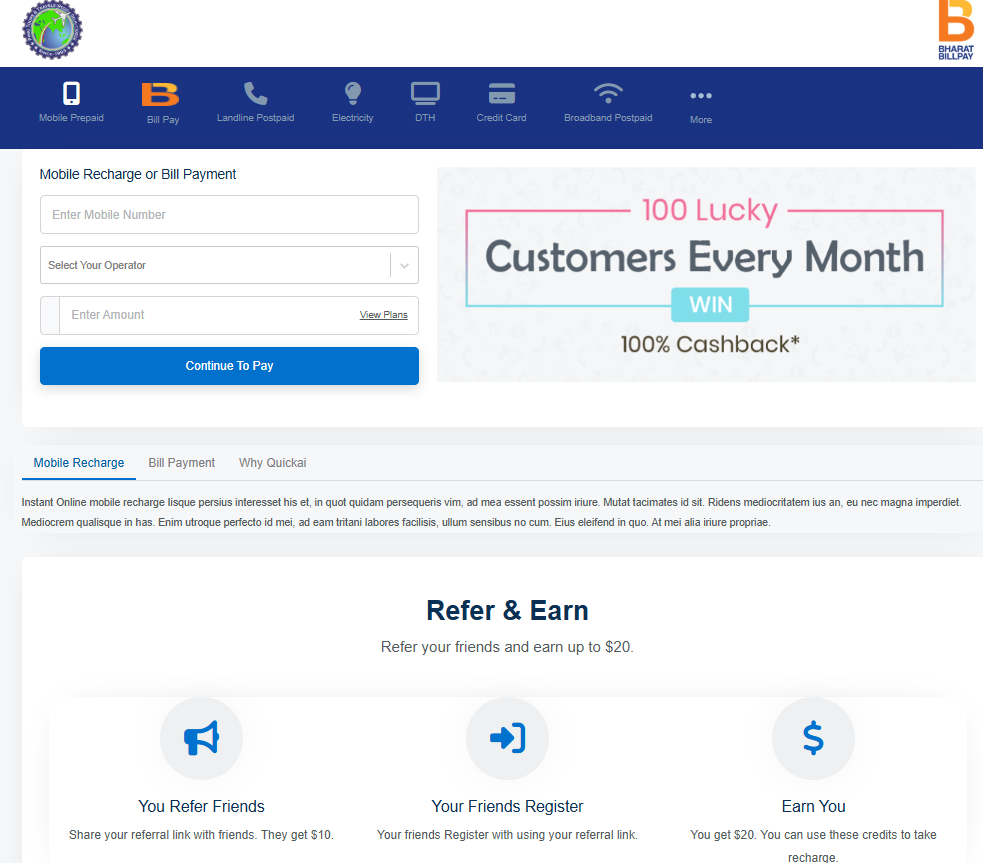The width and height of the screenshot is (983, 863).
Task: Choose the Landline Postpaid handset icon
Action: pos(255,93)
